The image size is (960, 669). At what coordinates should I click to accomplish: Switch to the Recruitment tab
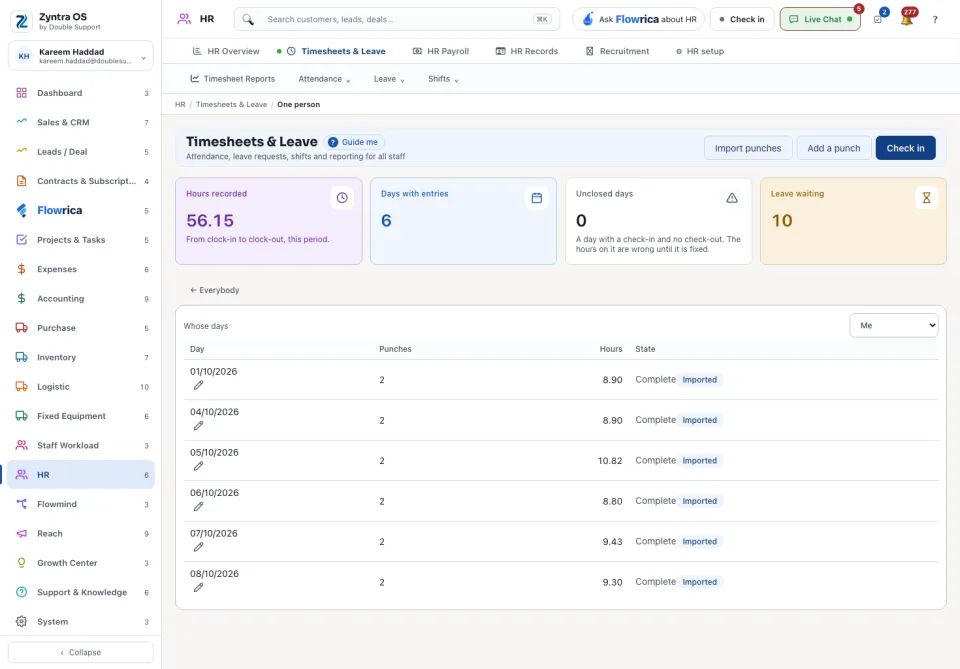click(618, 51)
